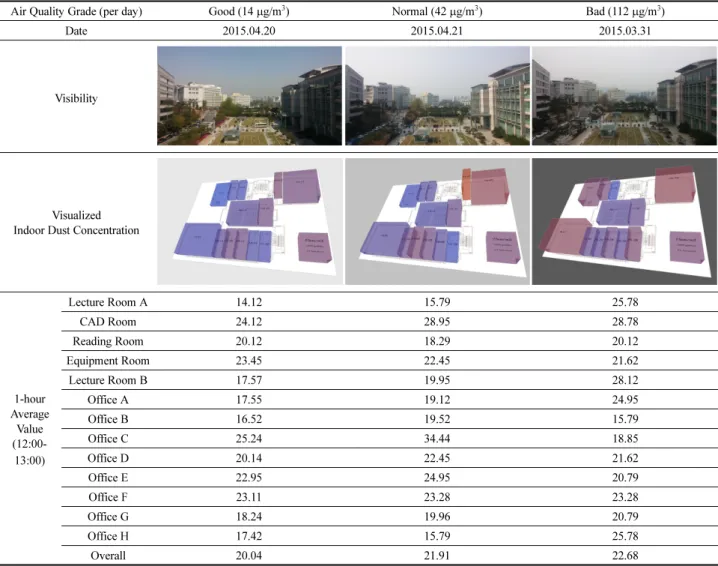
Task: Open the visibility photo for Normal grade
Action: [437, 96]
